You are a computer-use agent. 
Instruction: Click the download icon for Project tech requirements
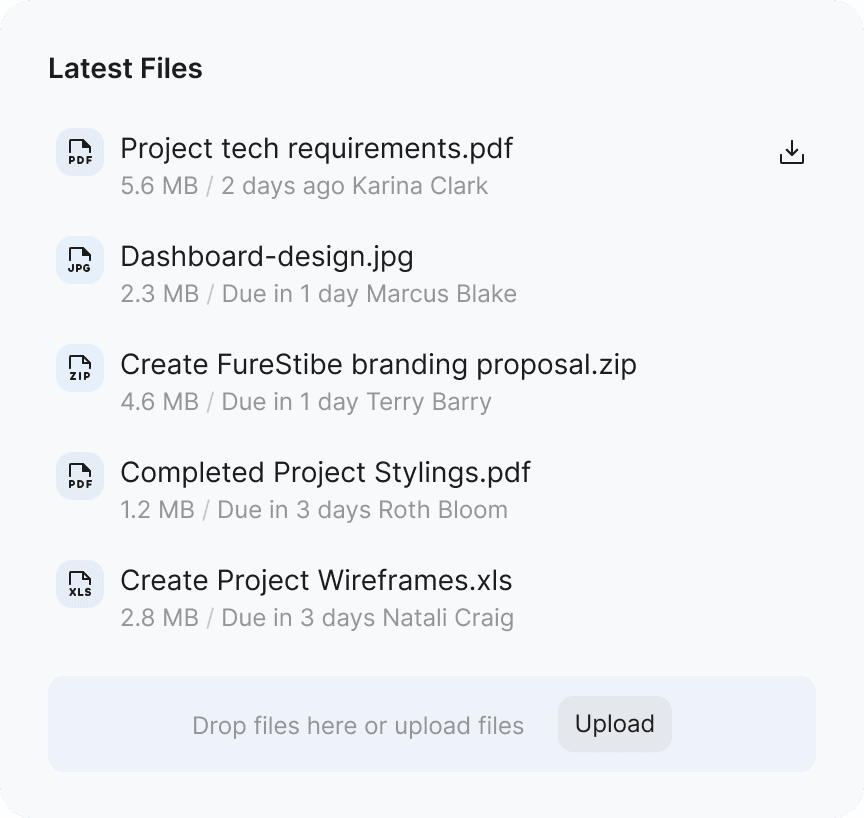[791, 152]
